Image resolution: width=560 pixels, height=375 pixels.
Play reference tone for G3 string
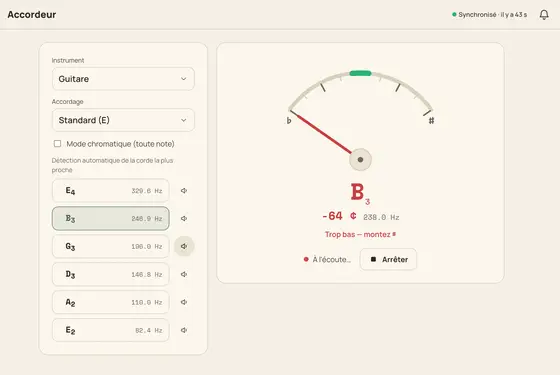(184, 246)
